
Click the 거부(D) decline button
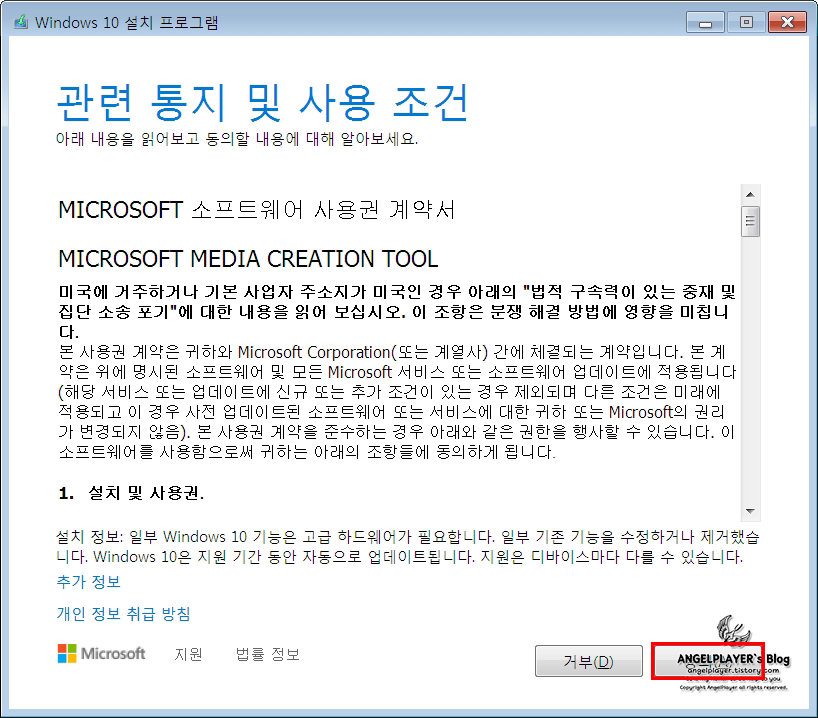click(588, 661)
